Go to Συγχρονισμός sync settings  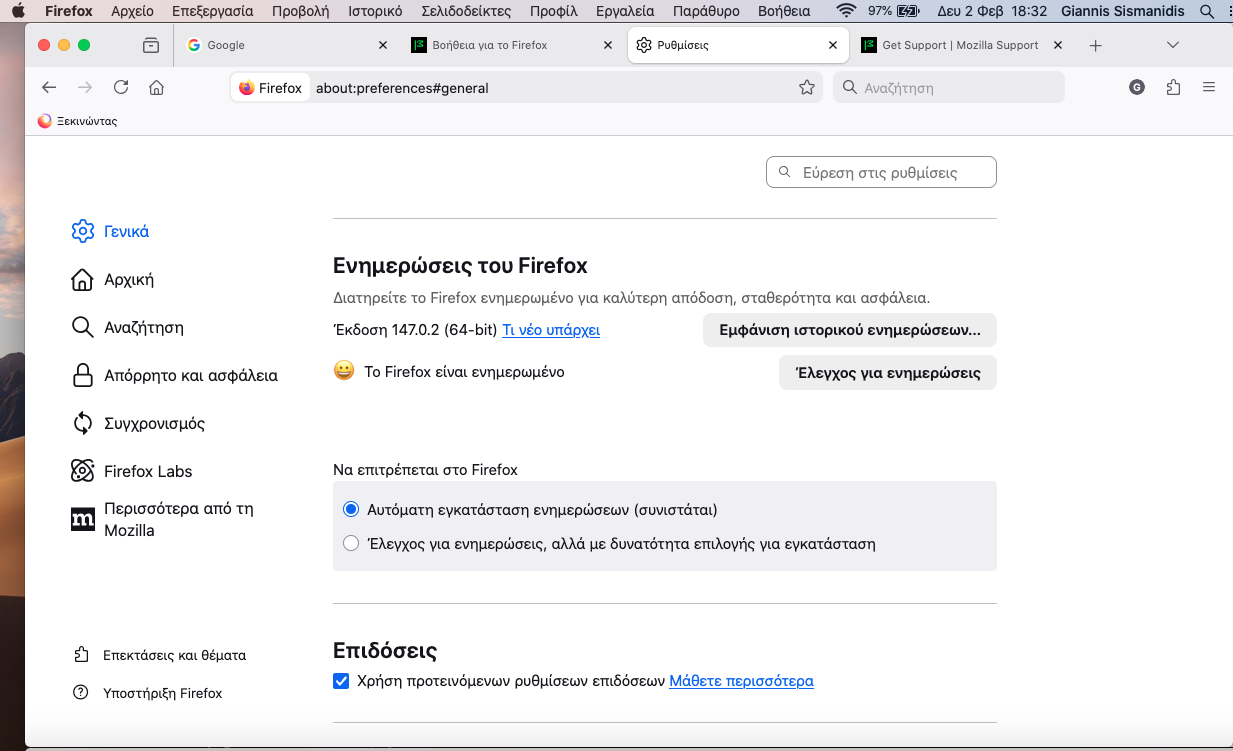(154, 423)
